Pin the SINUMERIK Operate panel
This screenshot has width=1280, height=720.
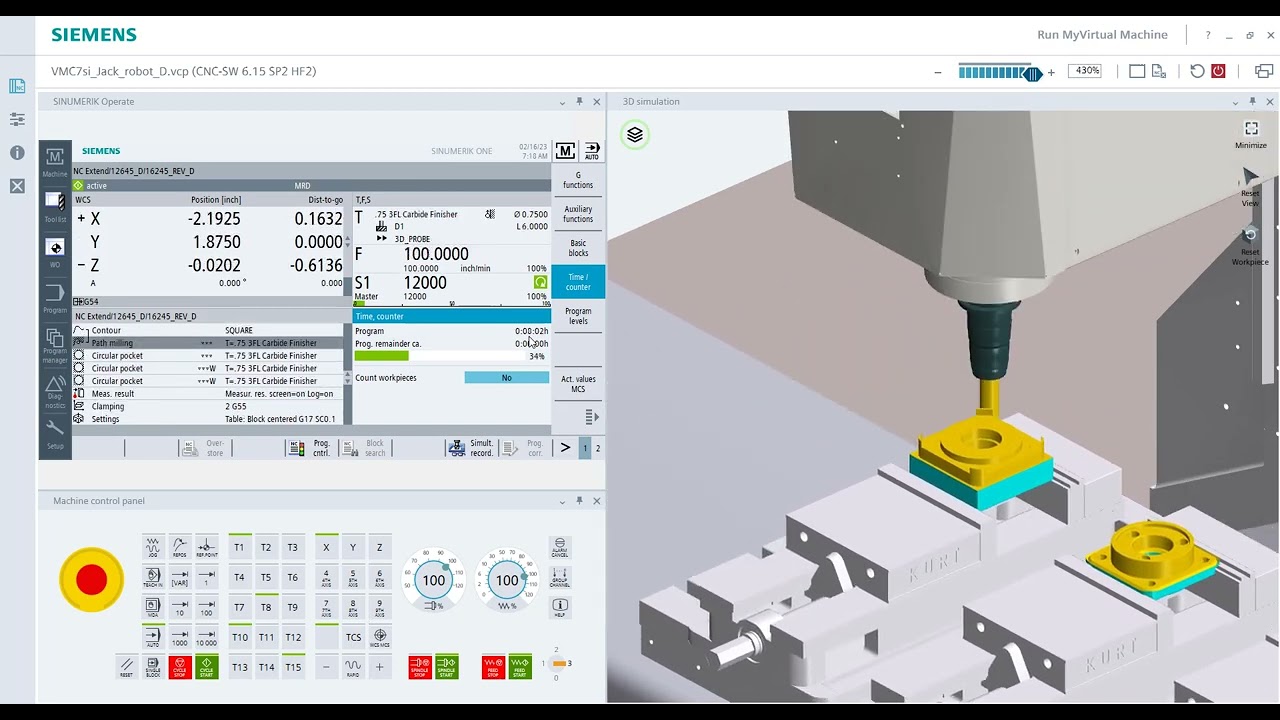(x=579, y=102)
